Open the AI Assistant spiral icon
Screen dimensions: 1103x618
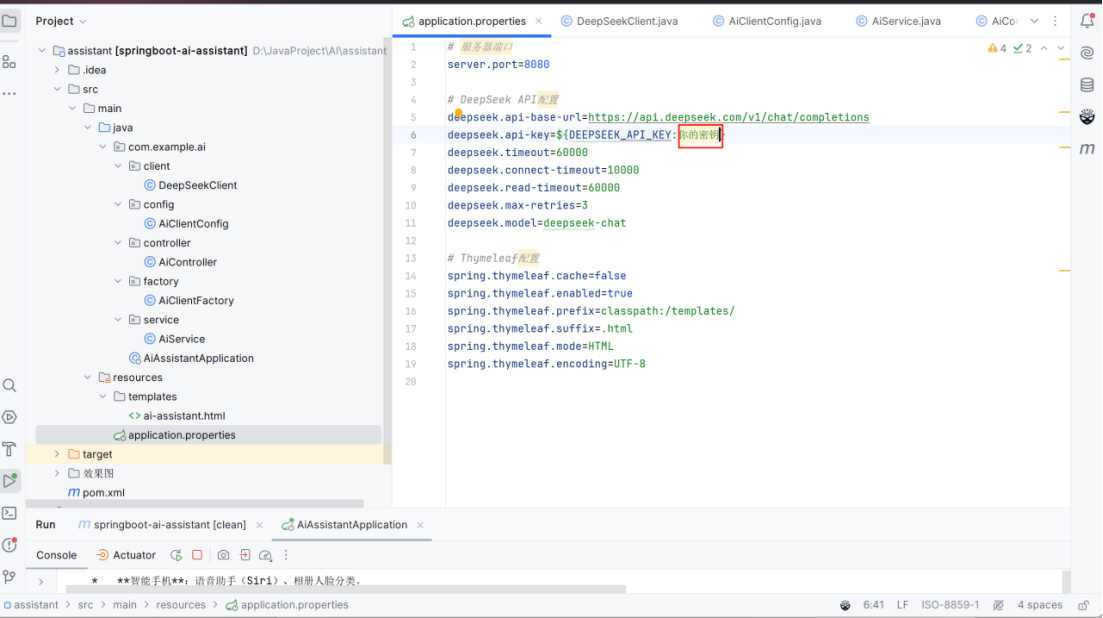pos(1087,53)
